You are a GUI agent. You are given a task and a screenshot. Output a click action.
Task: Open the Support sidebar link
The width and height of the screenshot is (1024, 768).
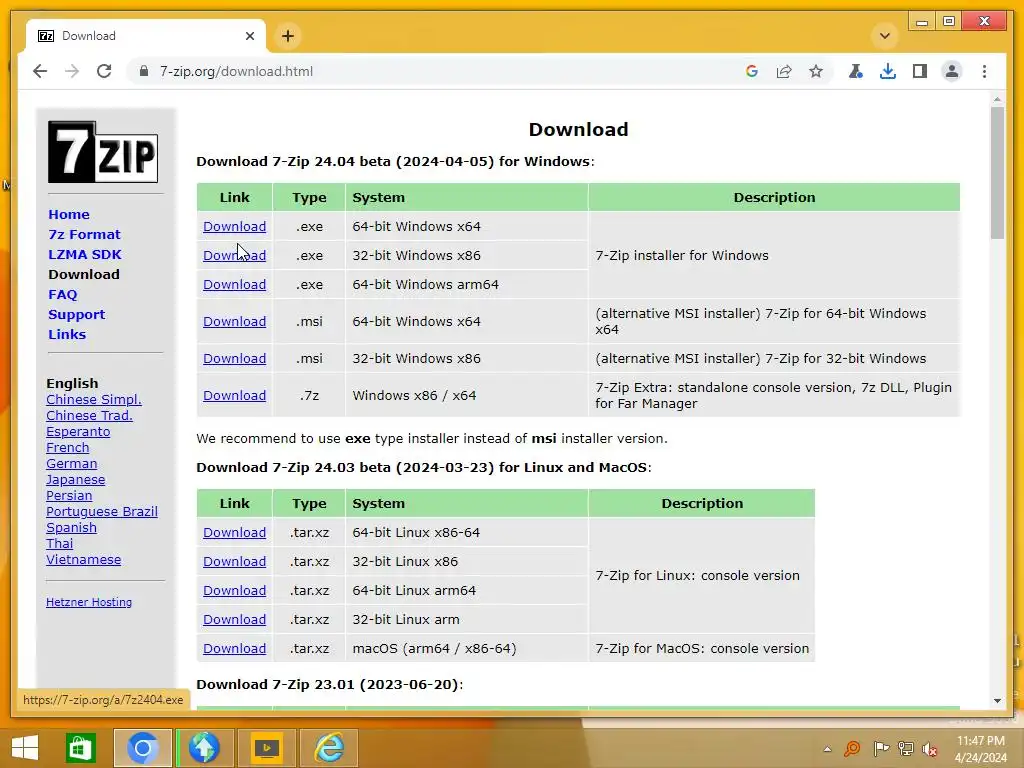[76, 315]
